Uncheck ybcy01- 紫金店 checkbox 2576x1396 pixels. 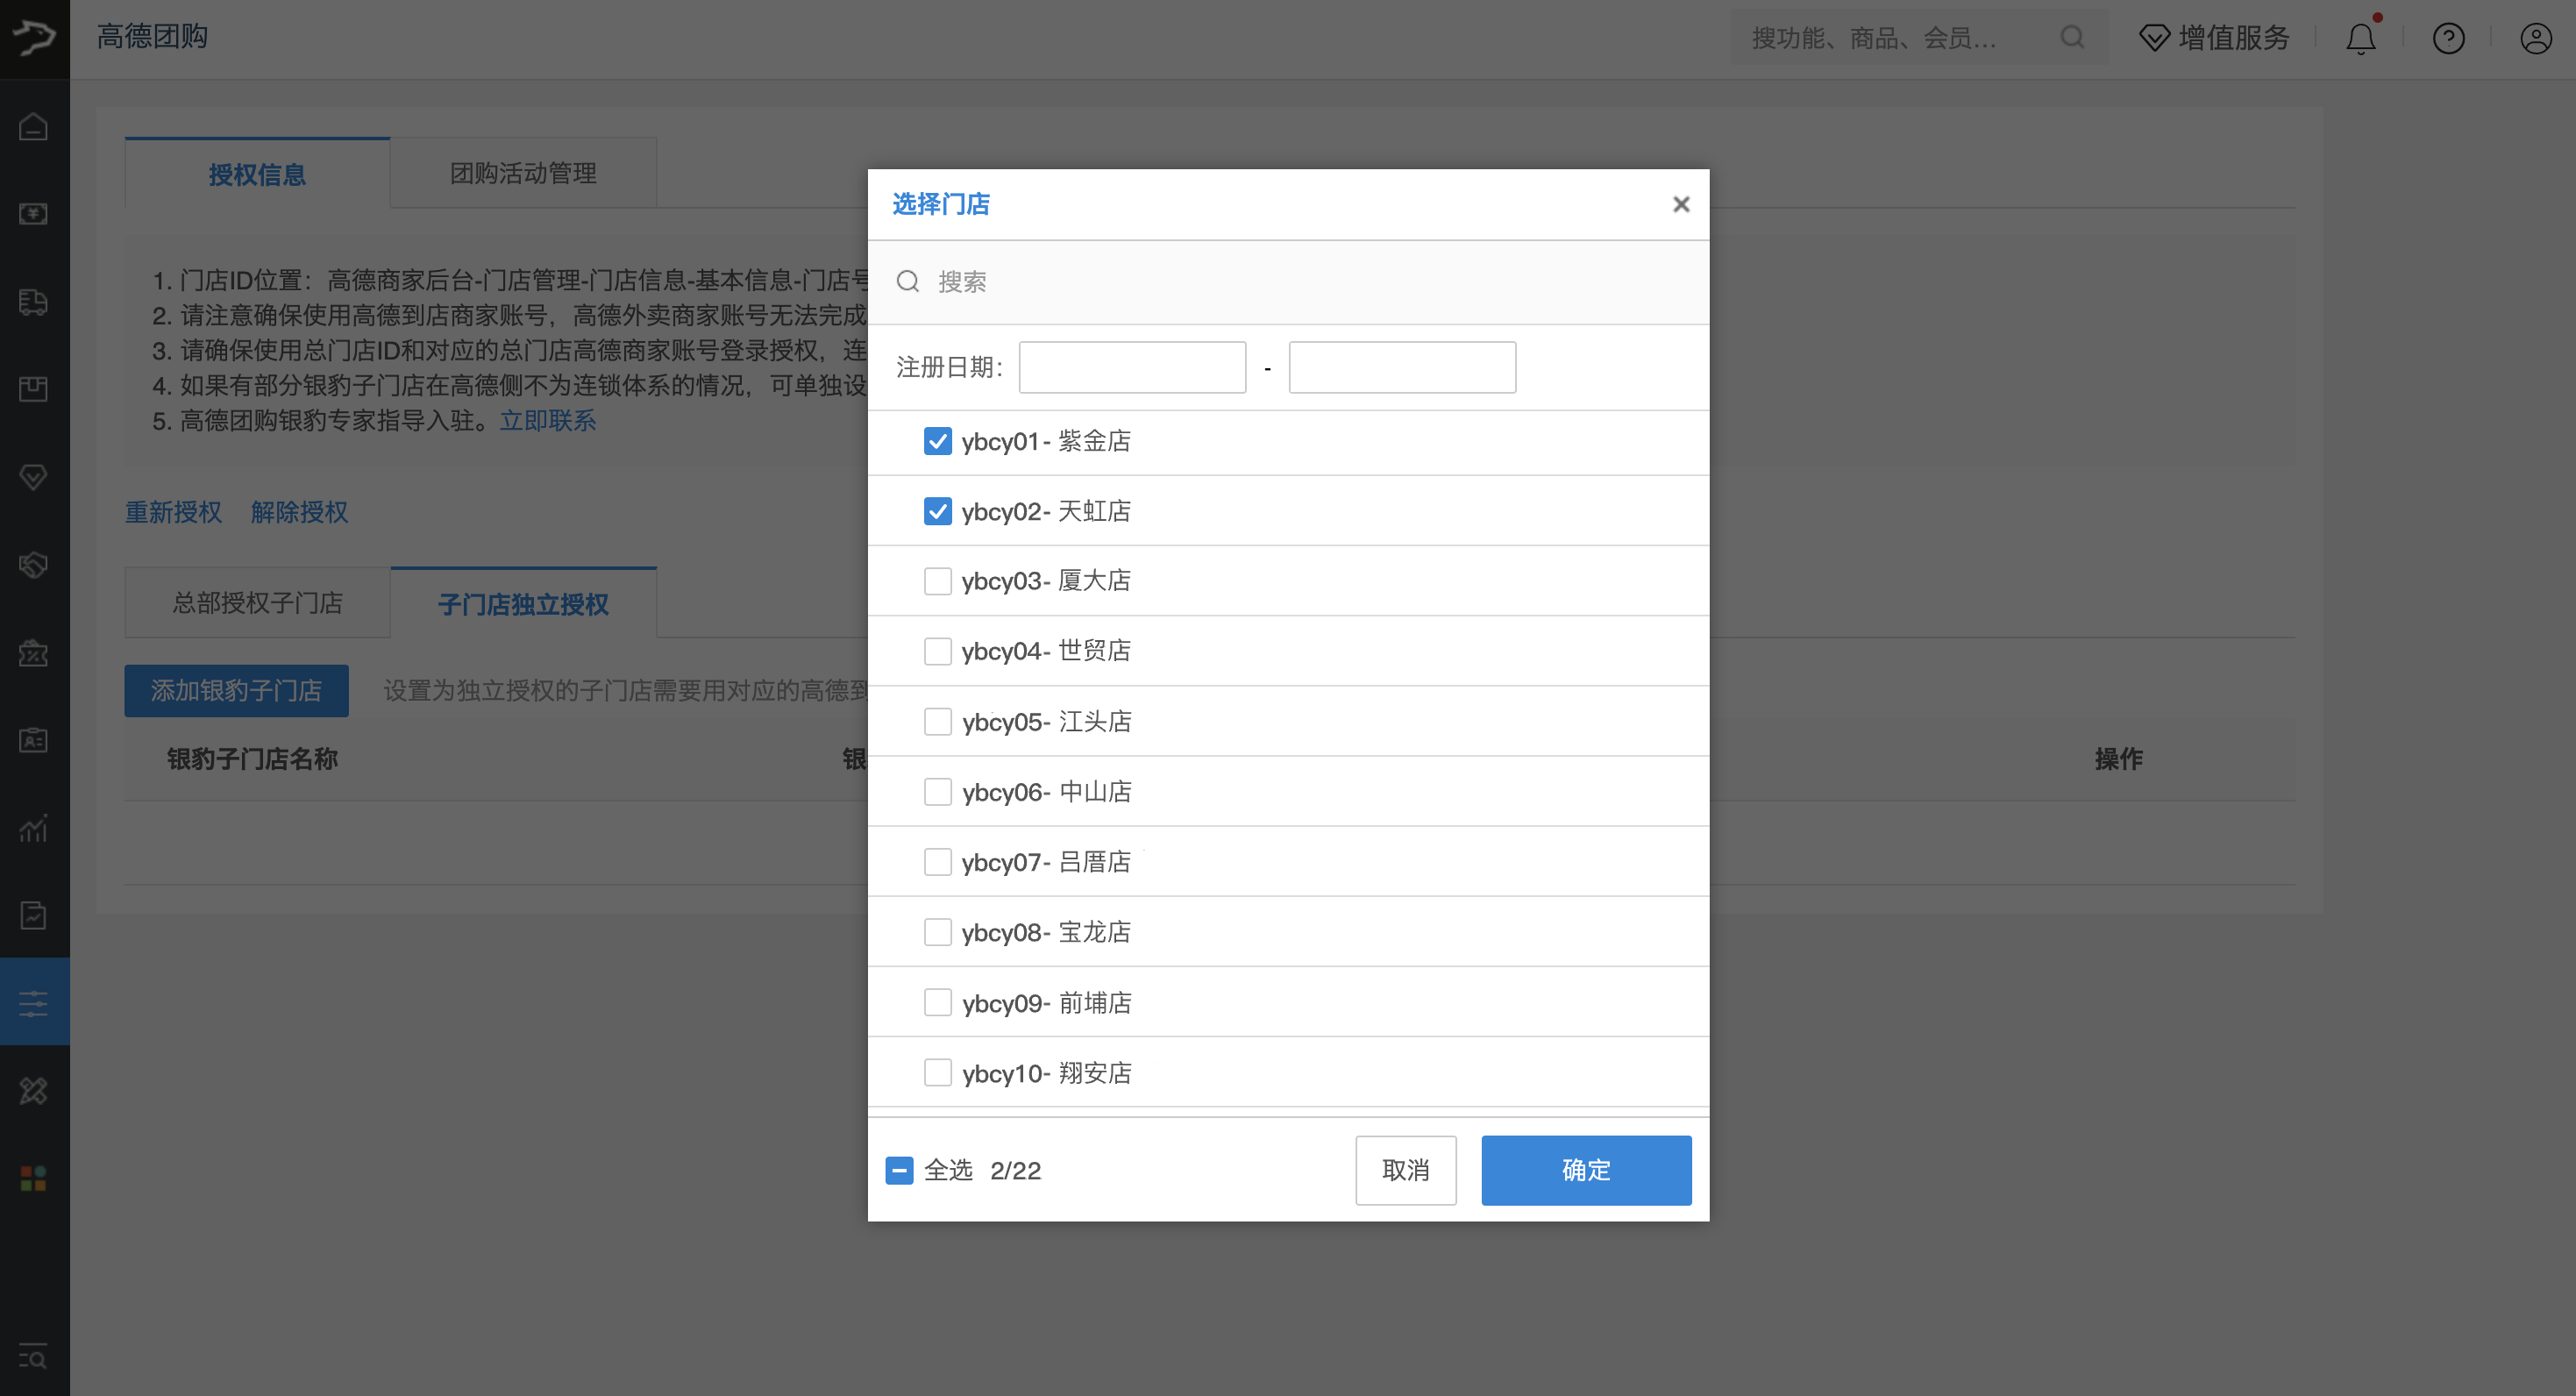pos(937,441)
